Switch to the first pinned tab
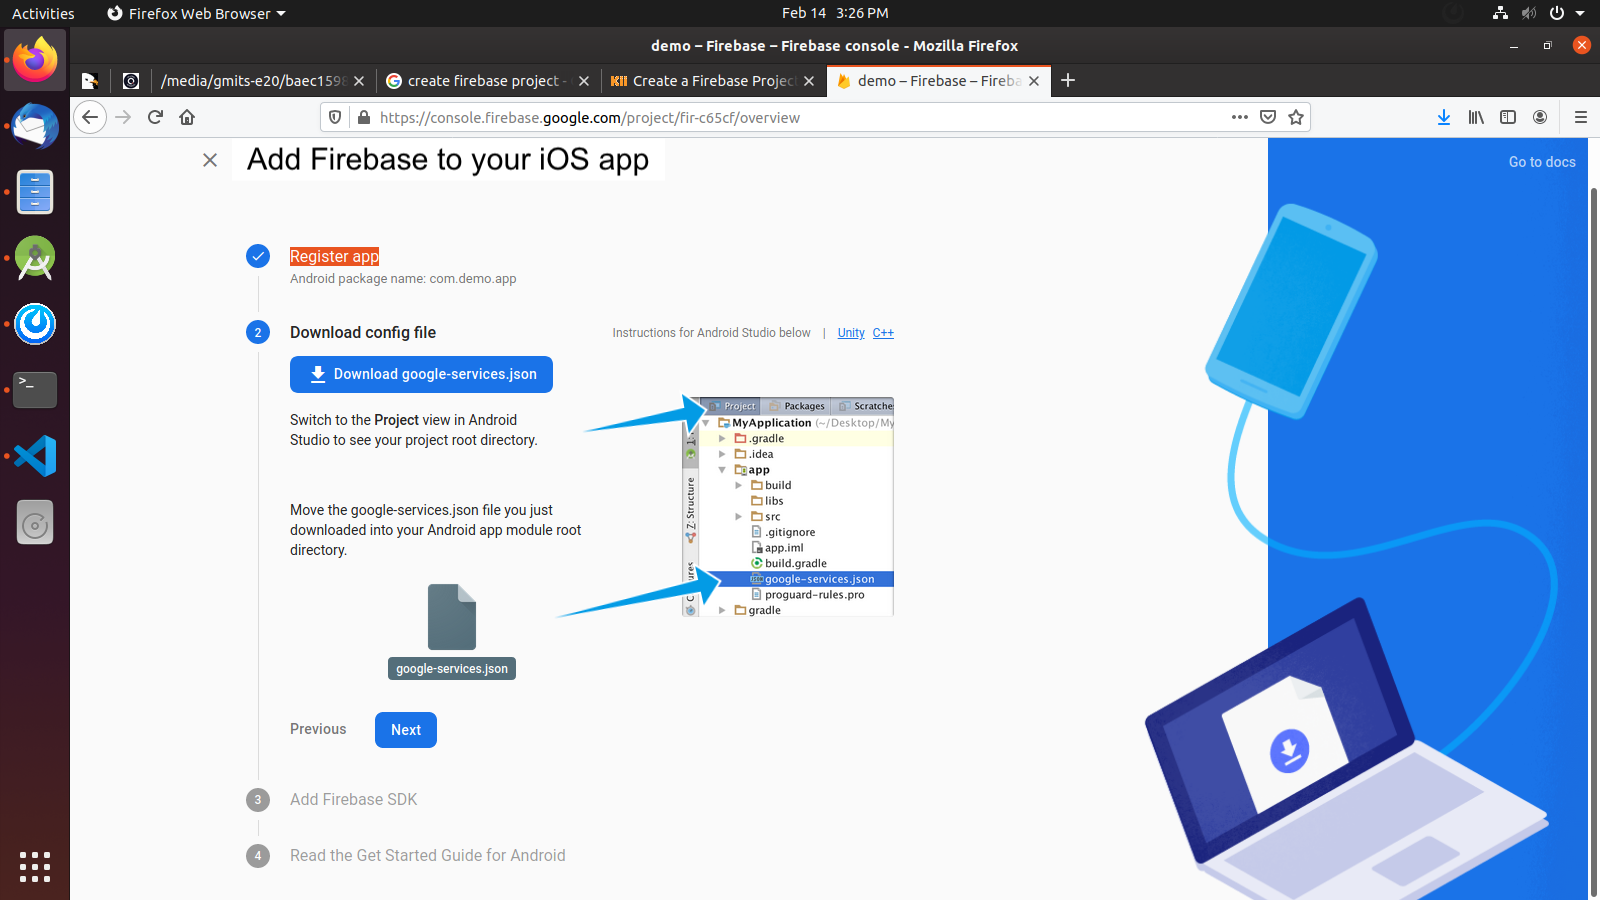The image size is (1600, 900). (x=90, y=81)
